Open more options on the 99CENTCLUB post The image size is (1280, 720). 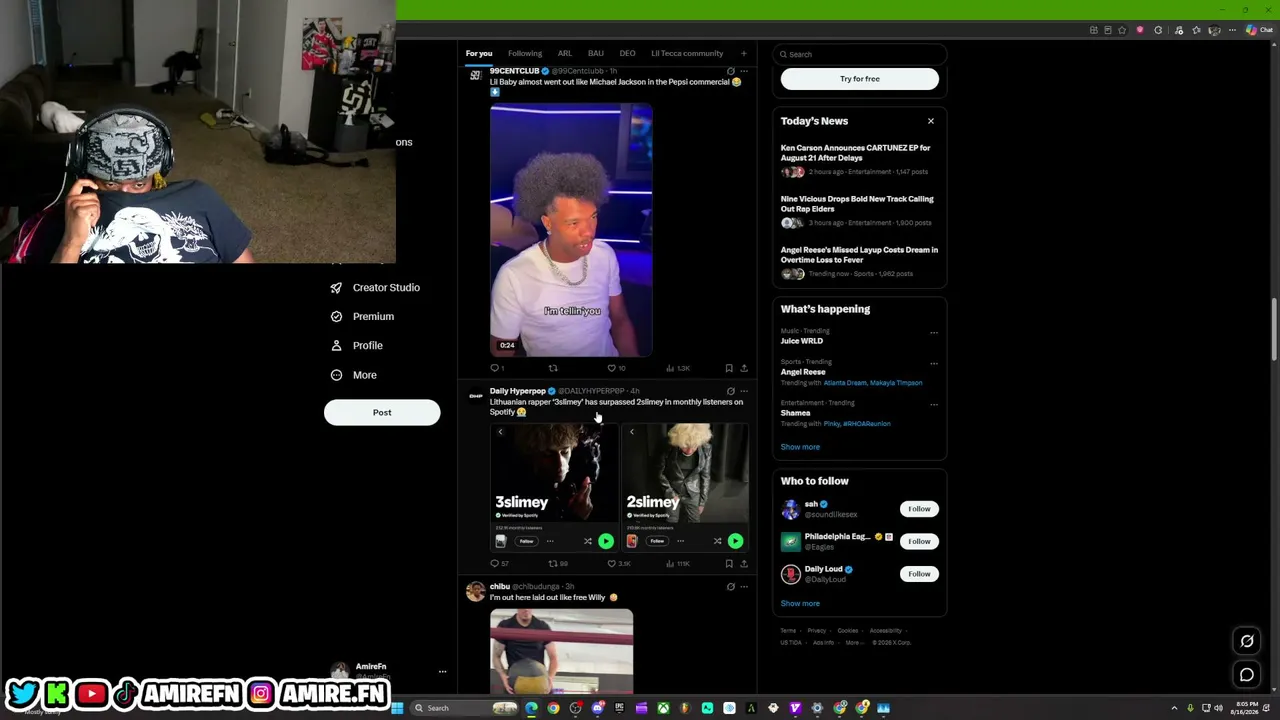click(x=743, y=71)
